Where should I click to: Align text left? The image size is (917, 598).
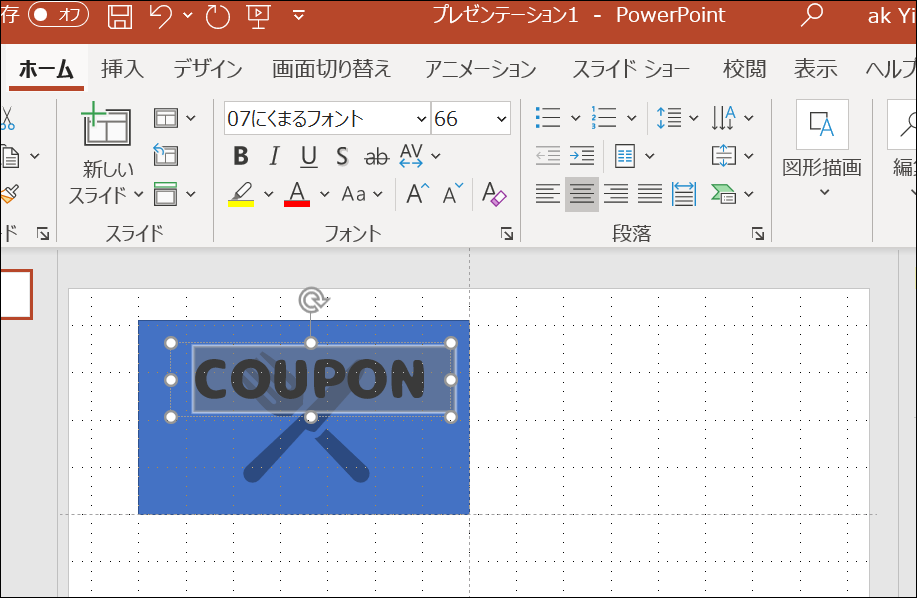coord(548,194)
